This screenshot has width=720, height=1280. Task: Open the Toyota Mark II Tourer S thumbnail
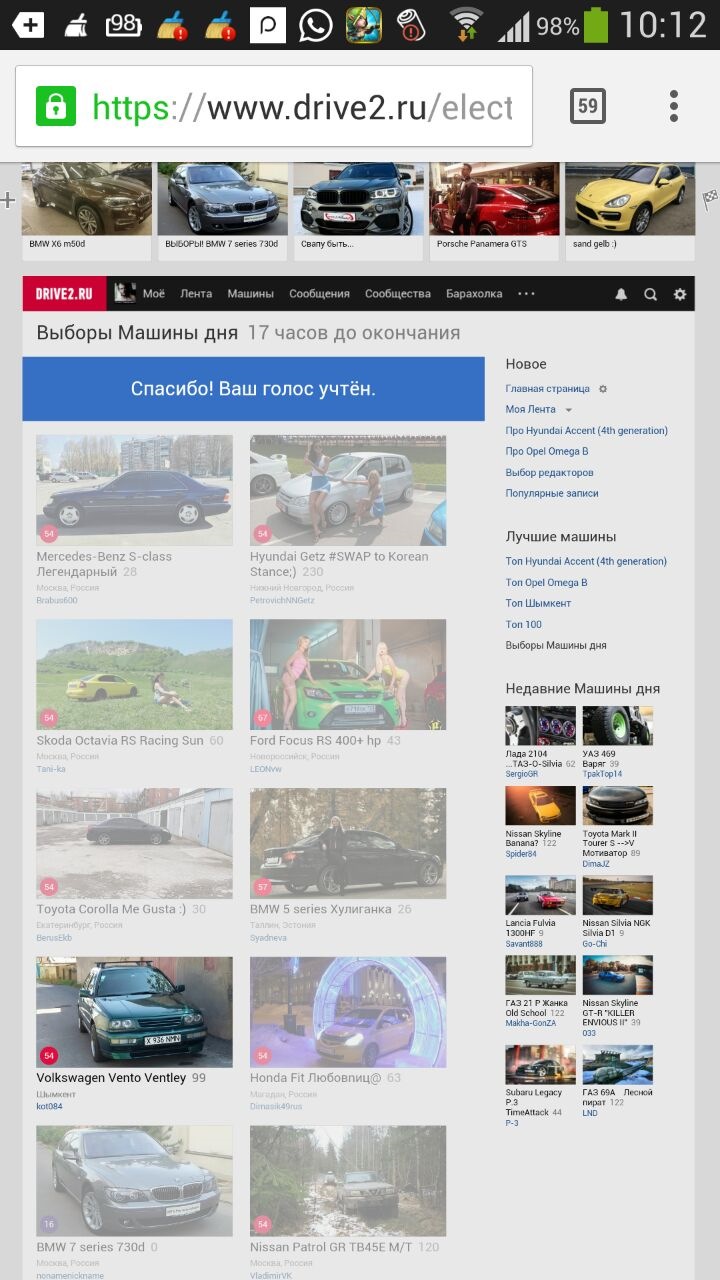pos(618,806)
